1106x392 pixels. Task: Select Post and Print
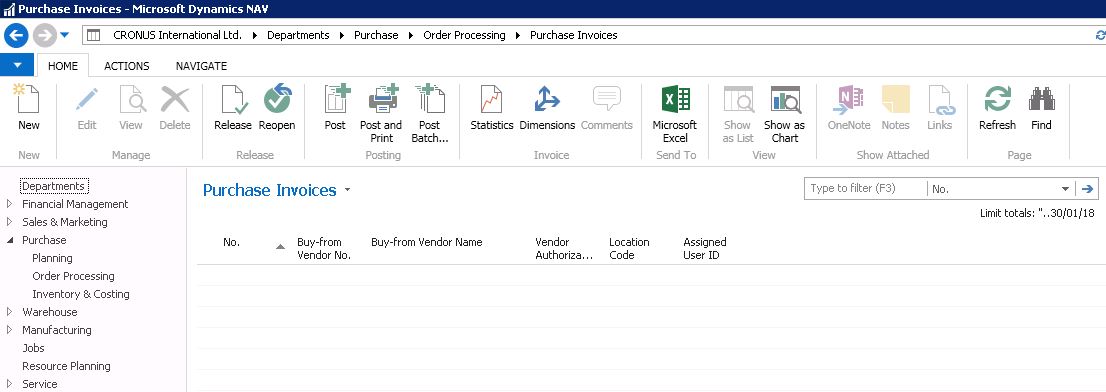pos(381,113)
